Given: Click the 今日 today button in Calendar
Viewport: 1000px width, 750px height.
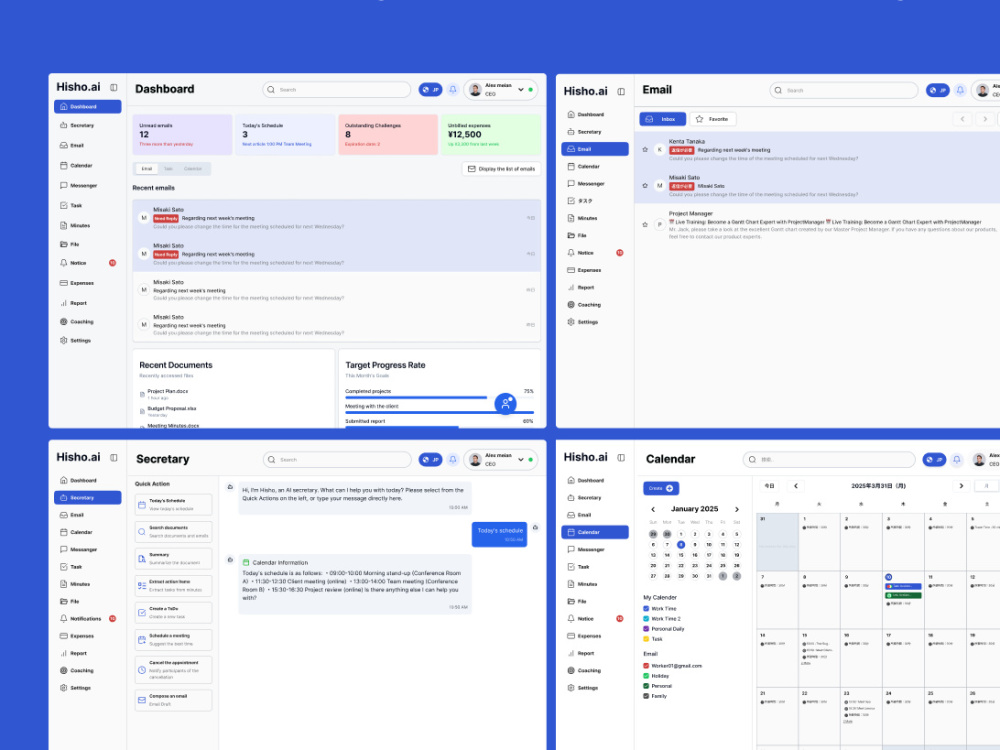Looking at the screenshot, I should click(770, 486).
